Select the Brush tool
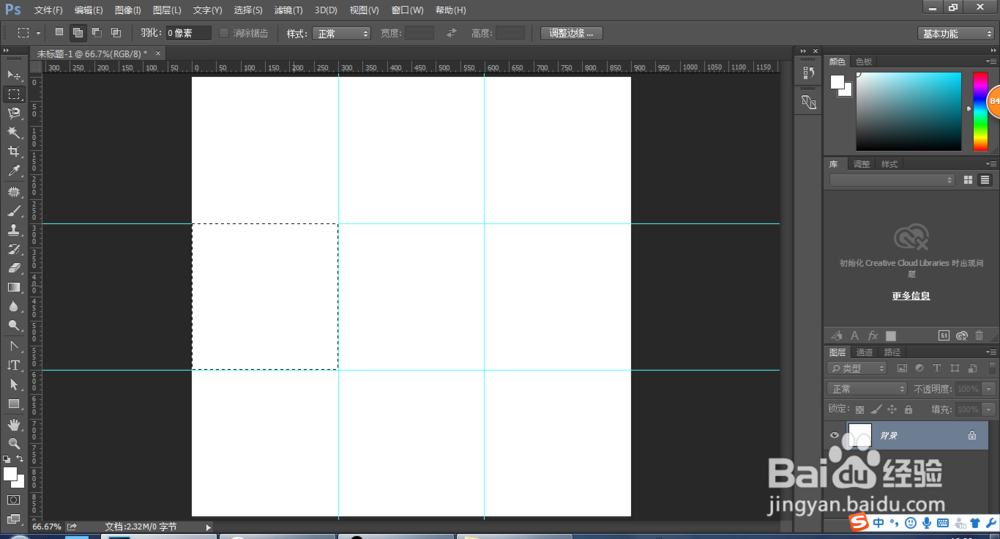 (x=13, y=211)
